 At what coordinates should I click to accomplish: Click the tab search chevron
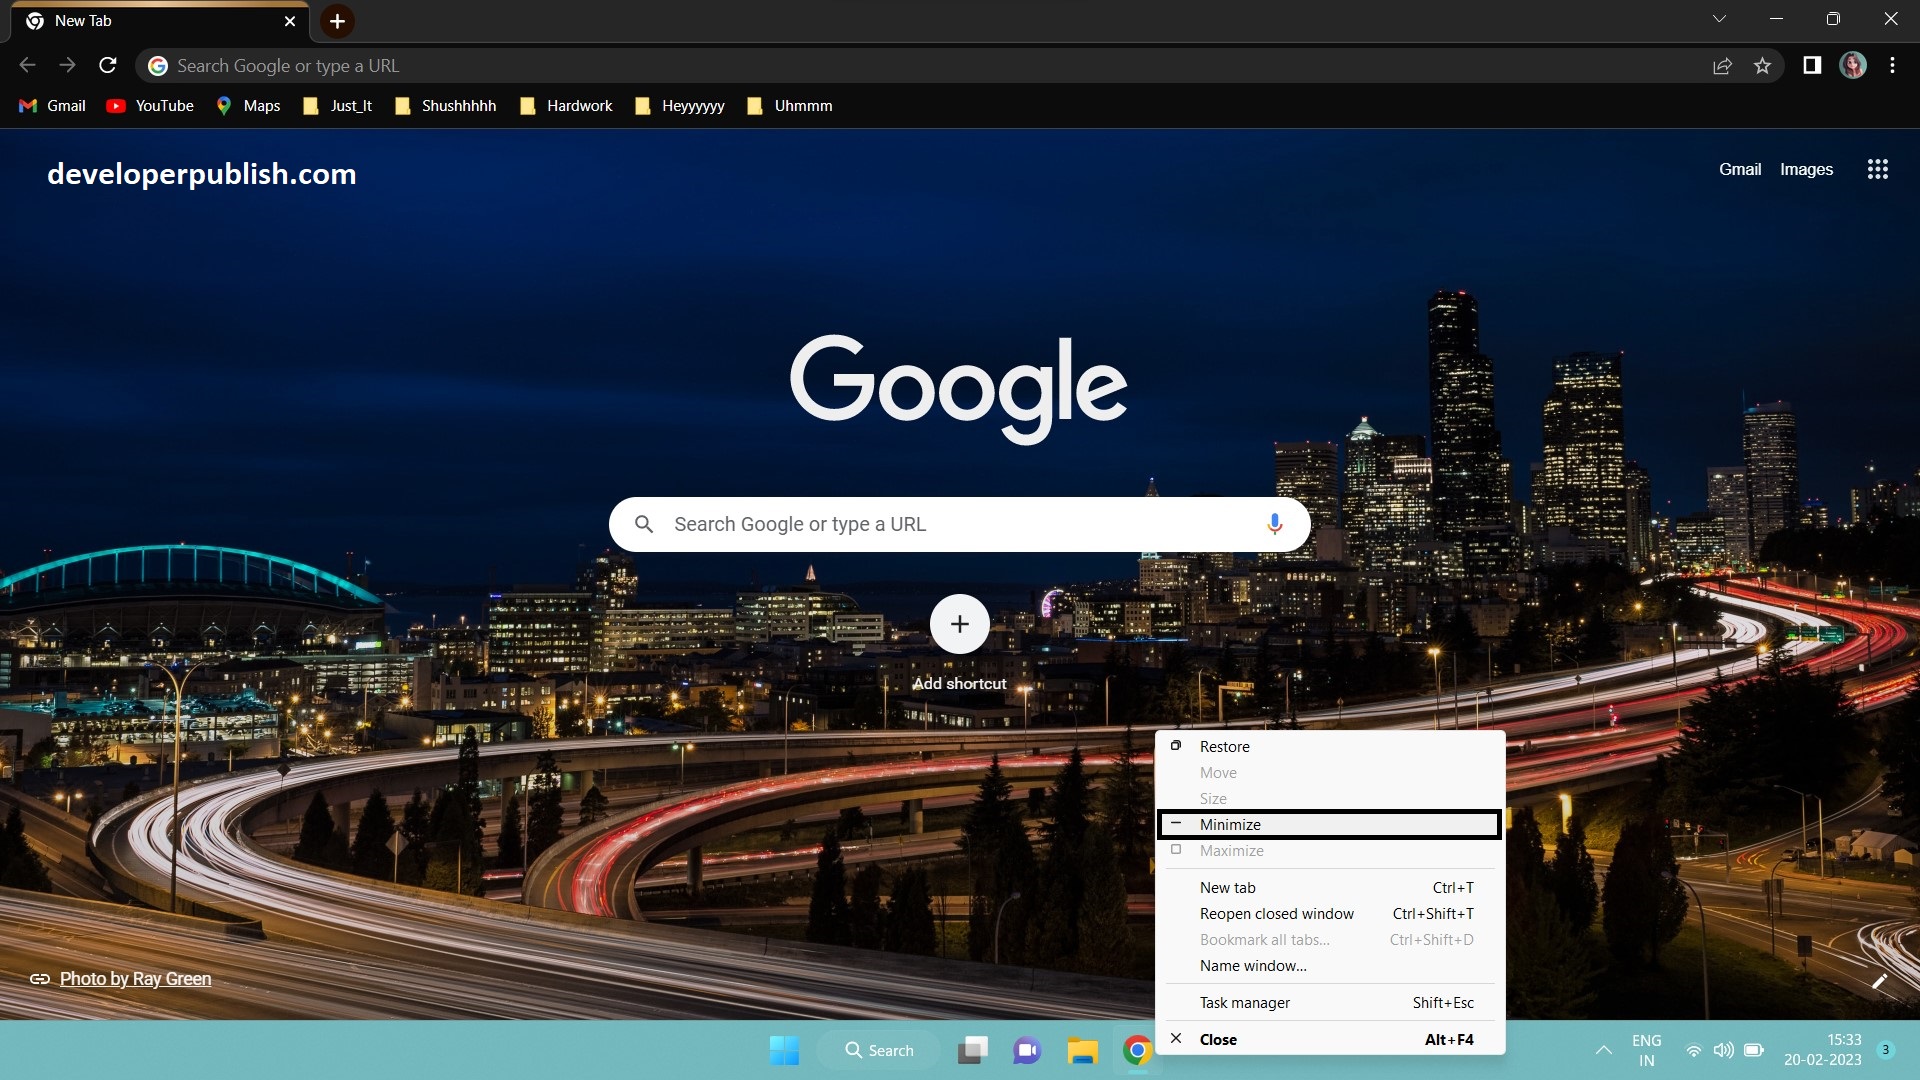[1719, 18]
